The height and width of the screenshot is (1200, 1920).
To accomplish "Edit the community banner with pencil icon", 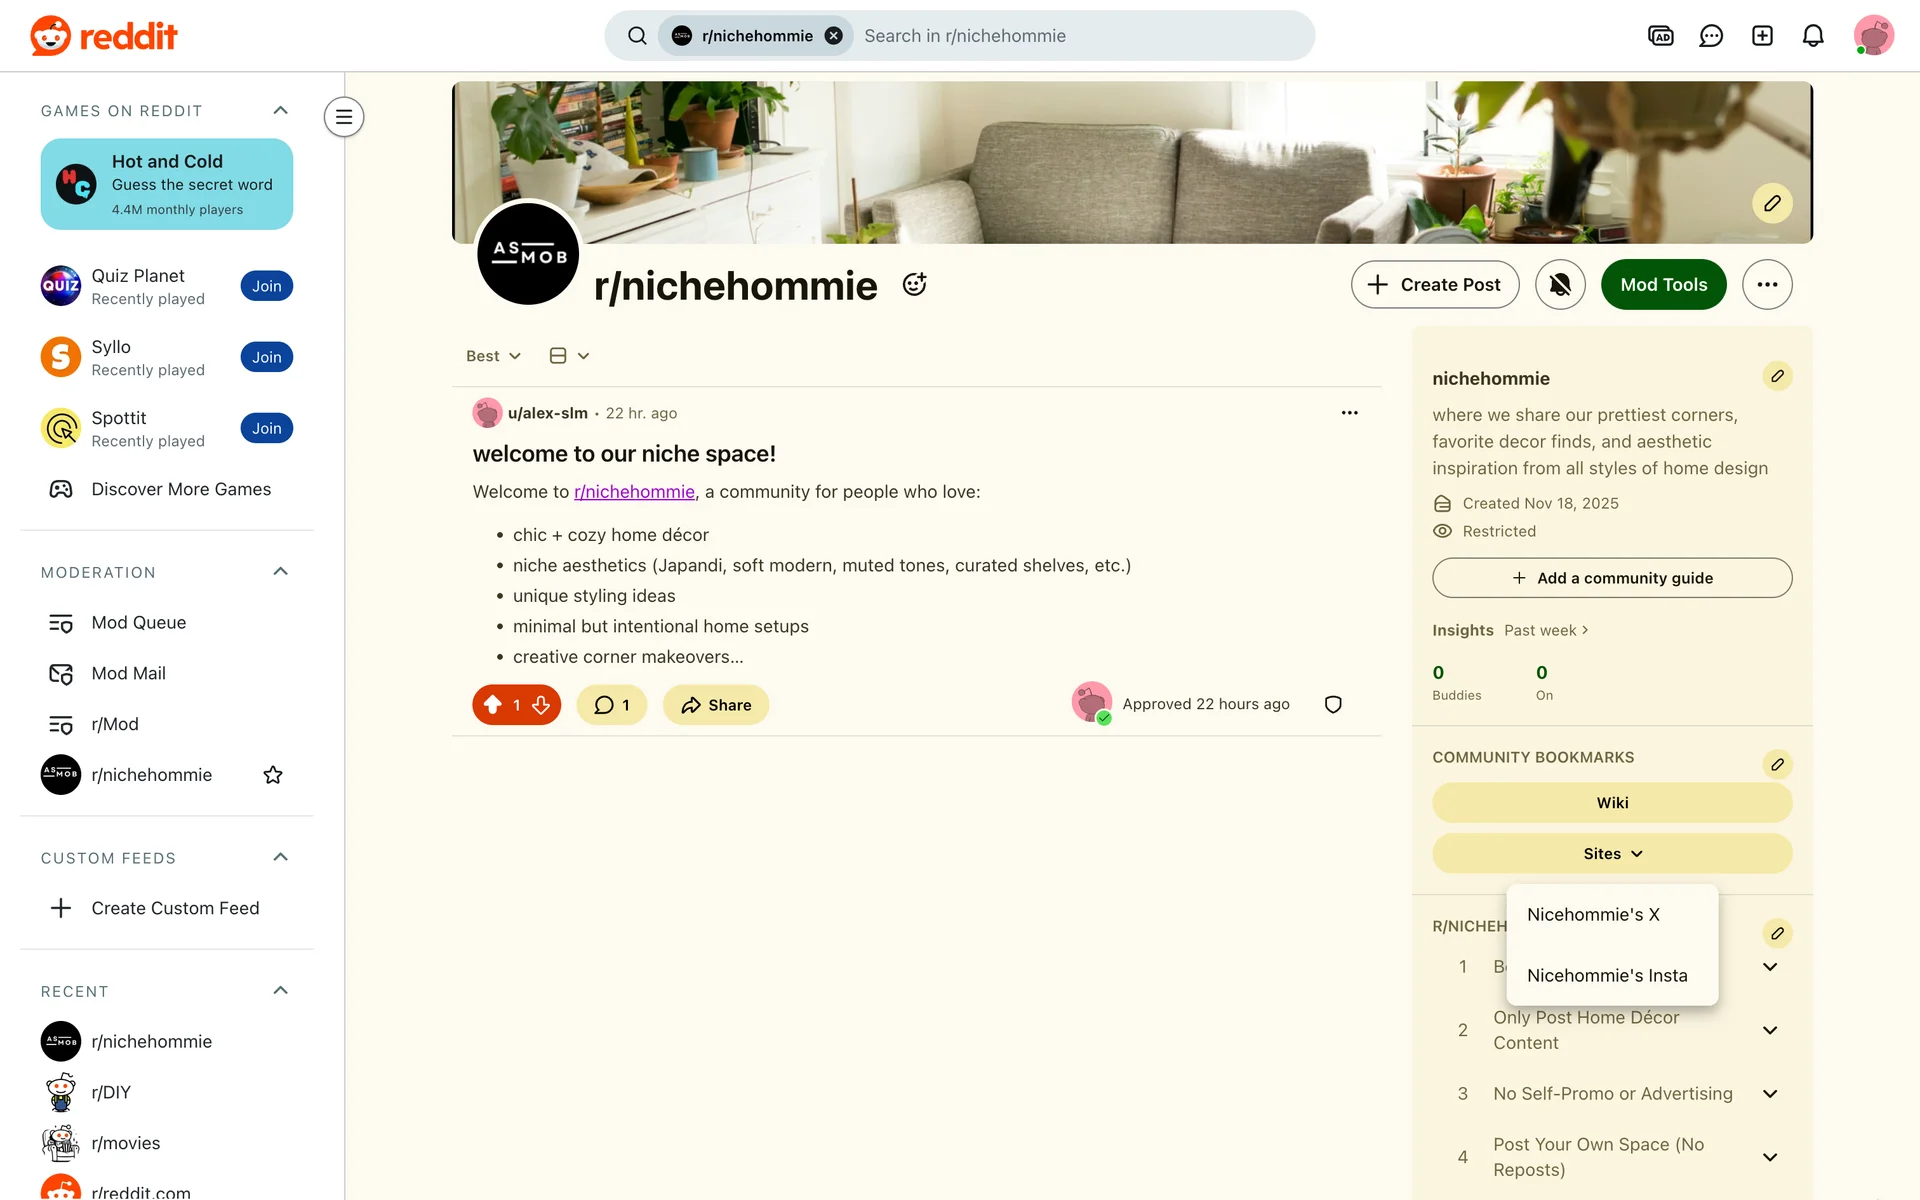I will [1772, 203].
